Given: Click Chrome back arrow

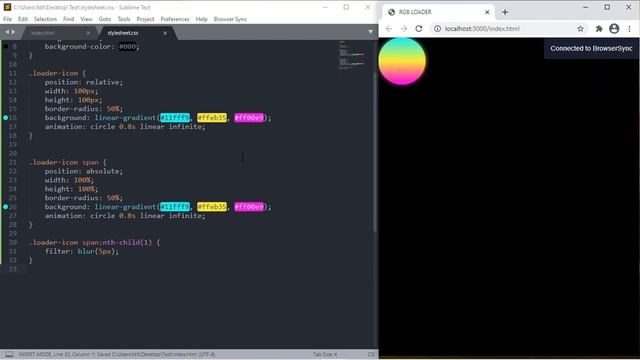Looking at the screenshot, I should 389,29.
